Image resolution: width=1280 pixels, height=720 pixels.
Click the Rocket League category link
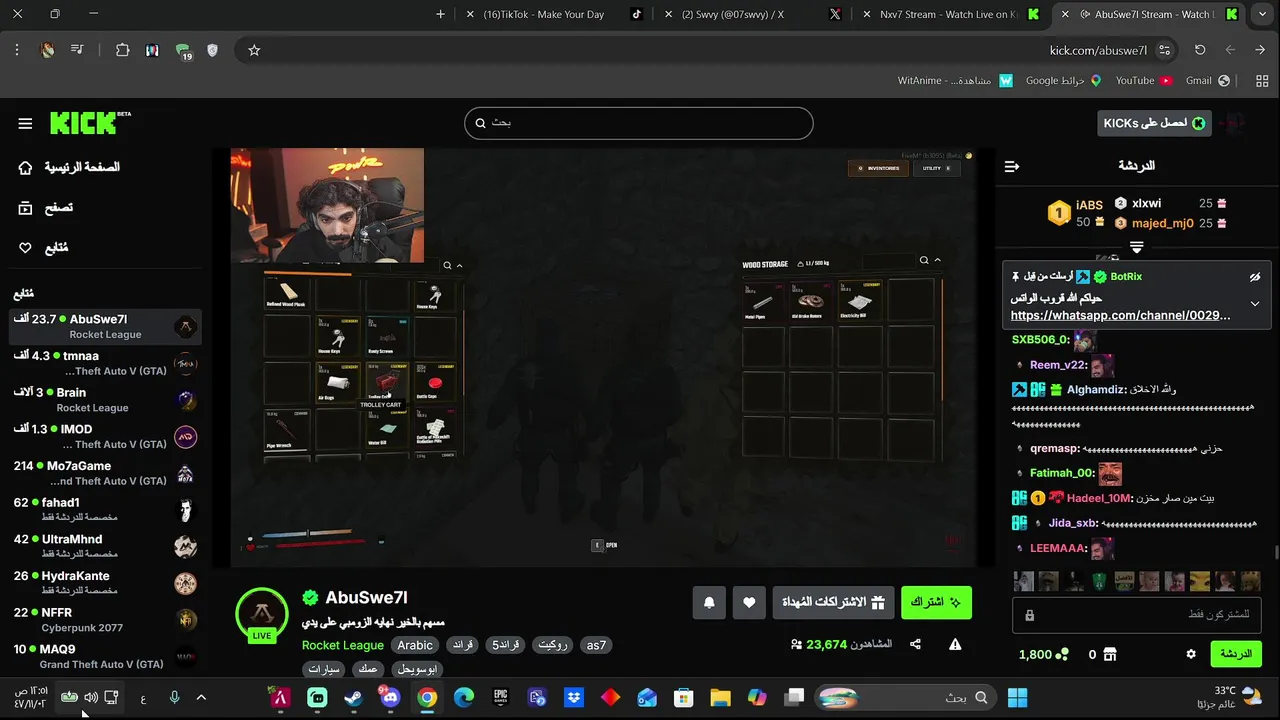point(343,645)
